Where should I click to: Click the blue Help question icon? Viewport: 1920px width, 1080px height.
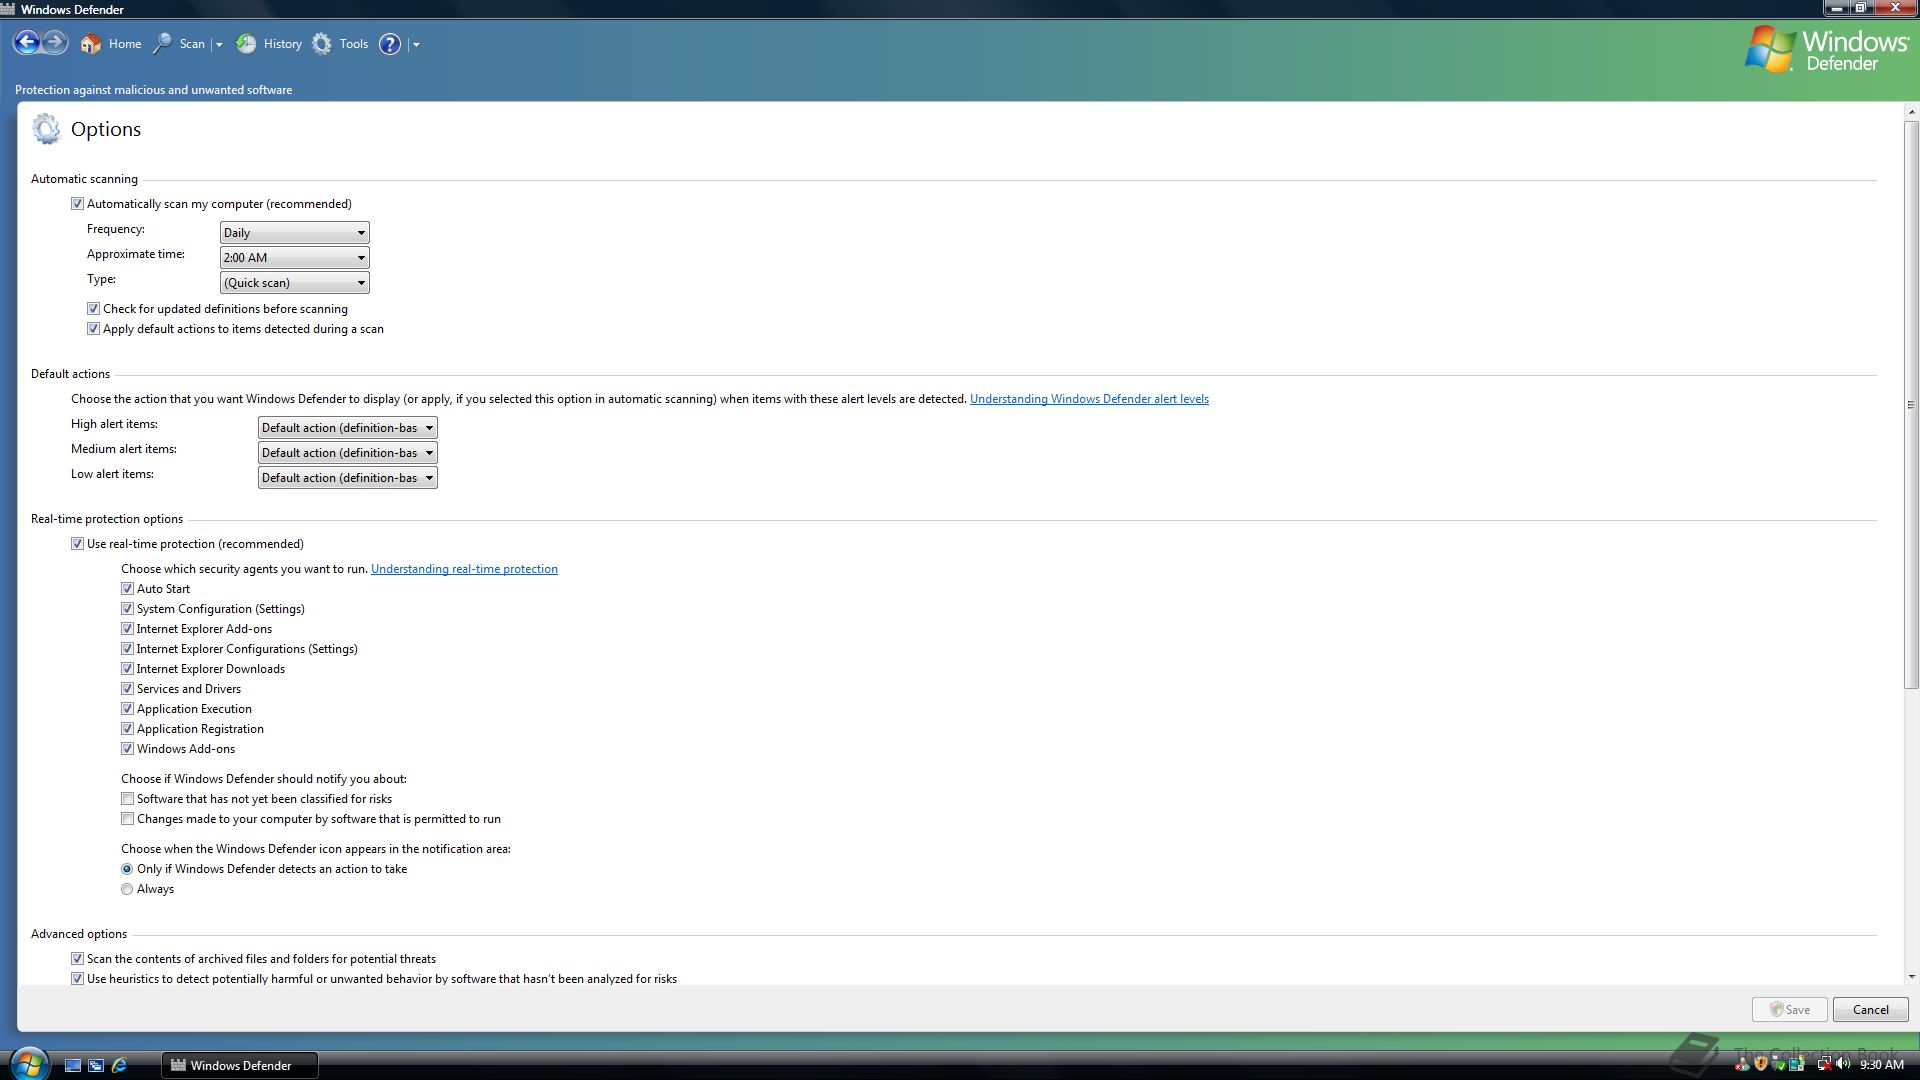(390, 44)
